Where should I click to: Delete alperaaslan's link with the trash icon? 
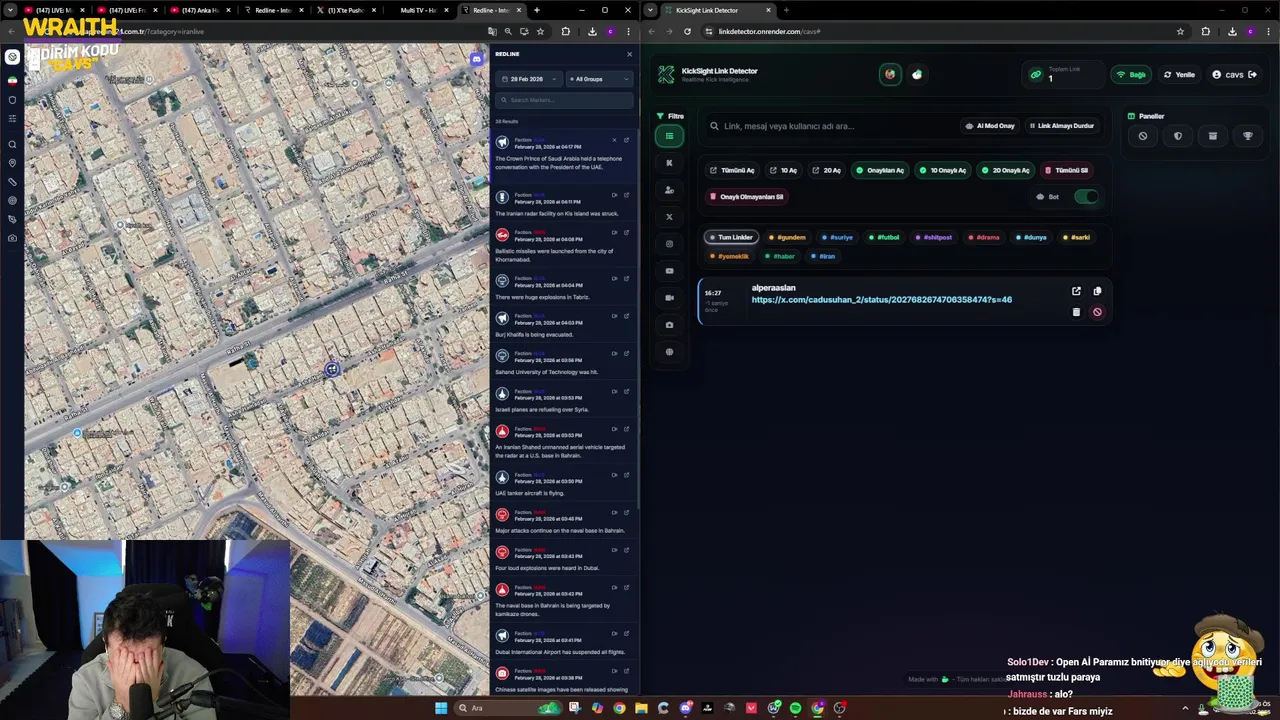coord(1076,312)
